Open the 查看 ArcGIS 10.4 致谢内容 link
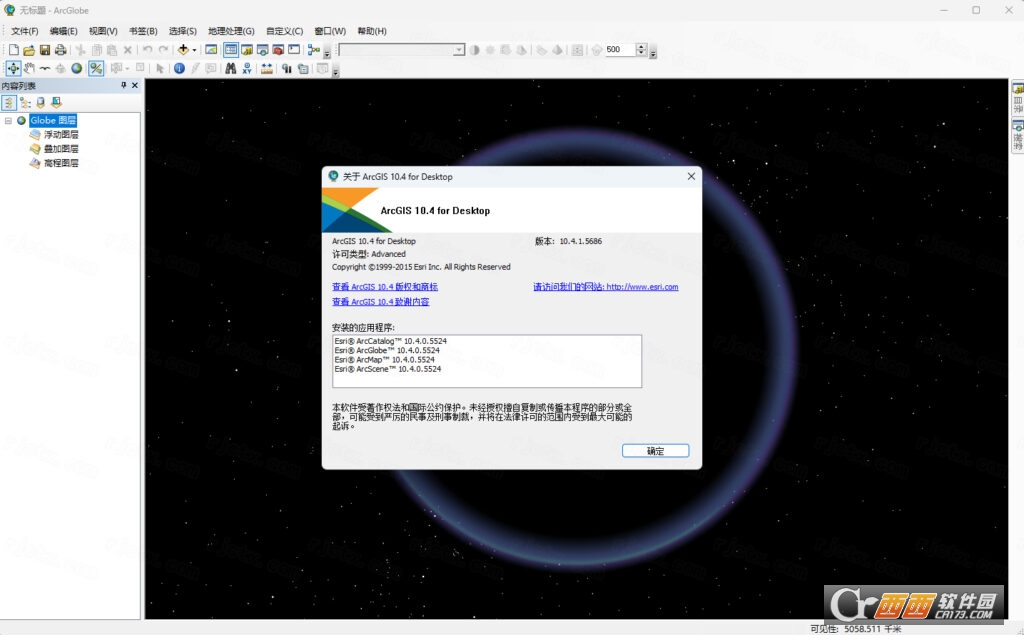This screenshot has width=1024, height=635. coord(380,302)
